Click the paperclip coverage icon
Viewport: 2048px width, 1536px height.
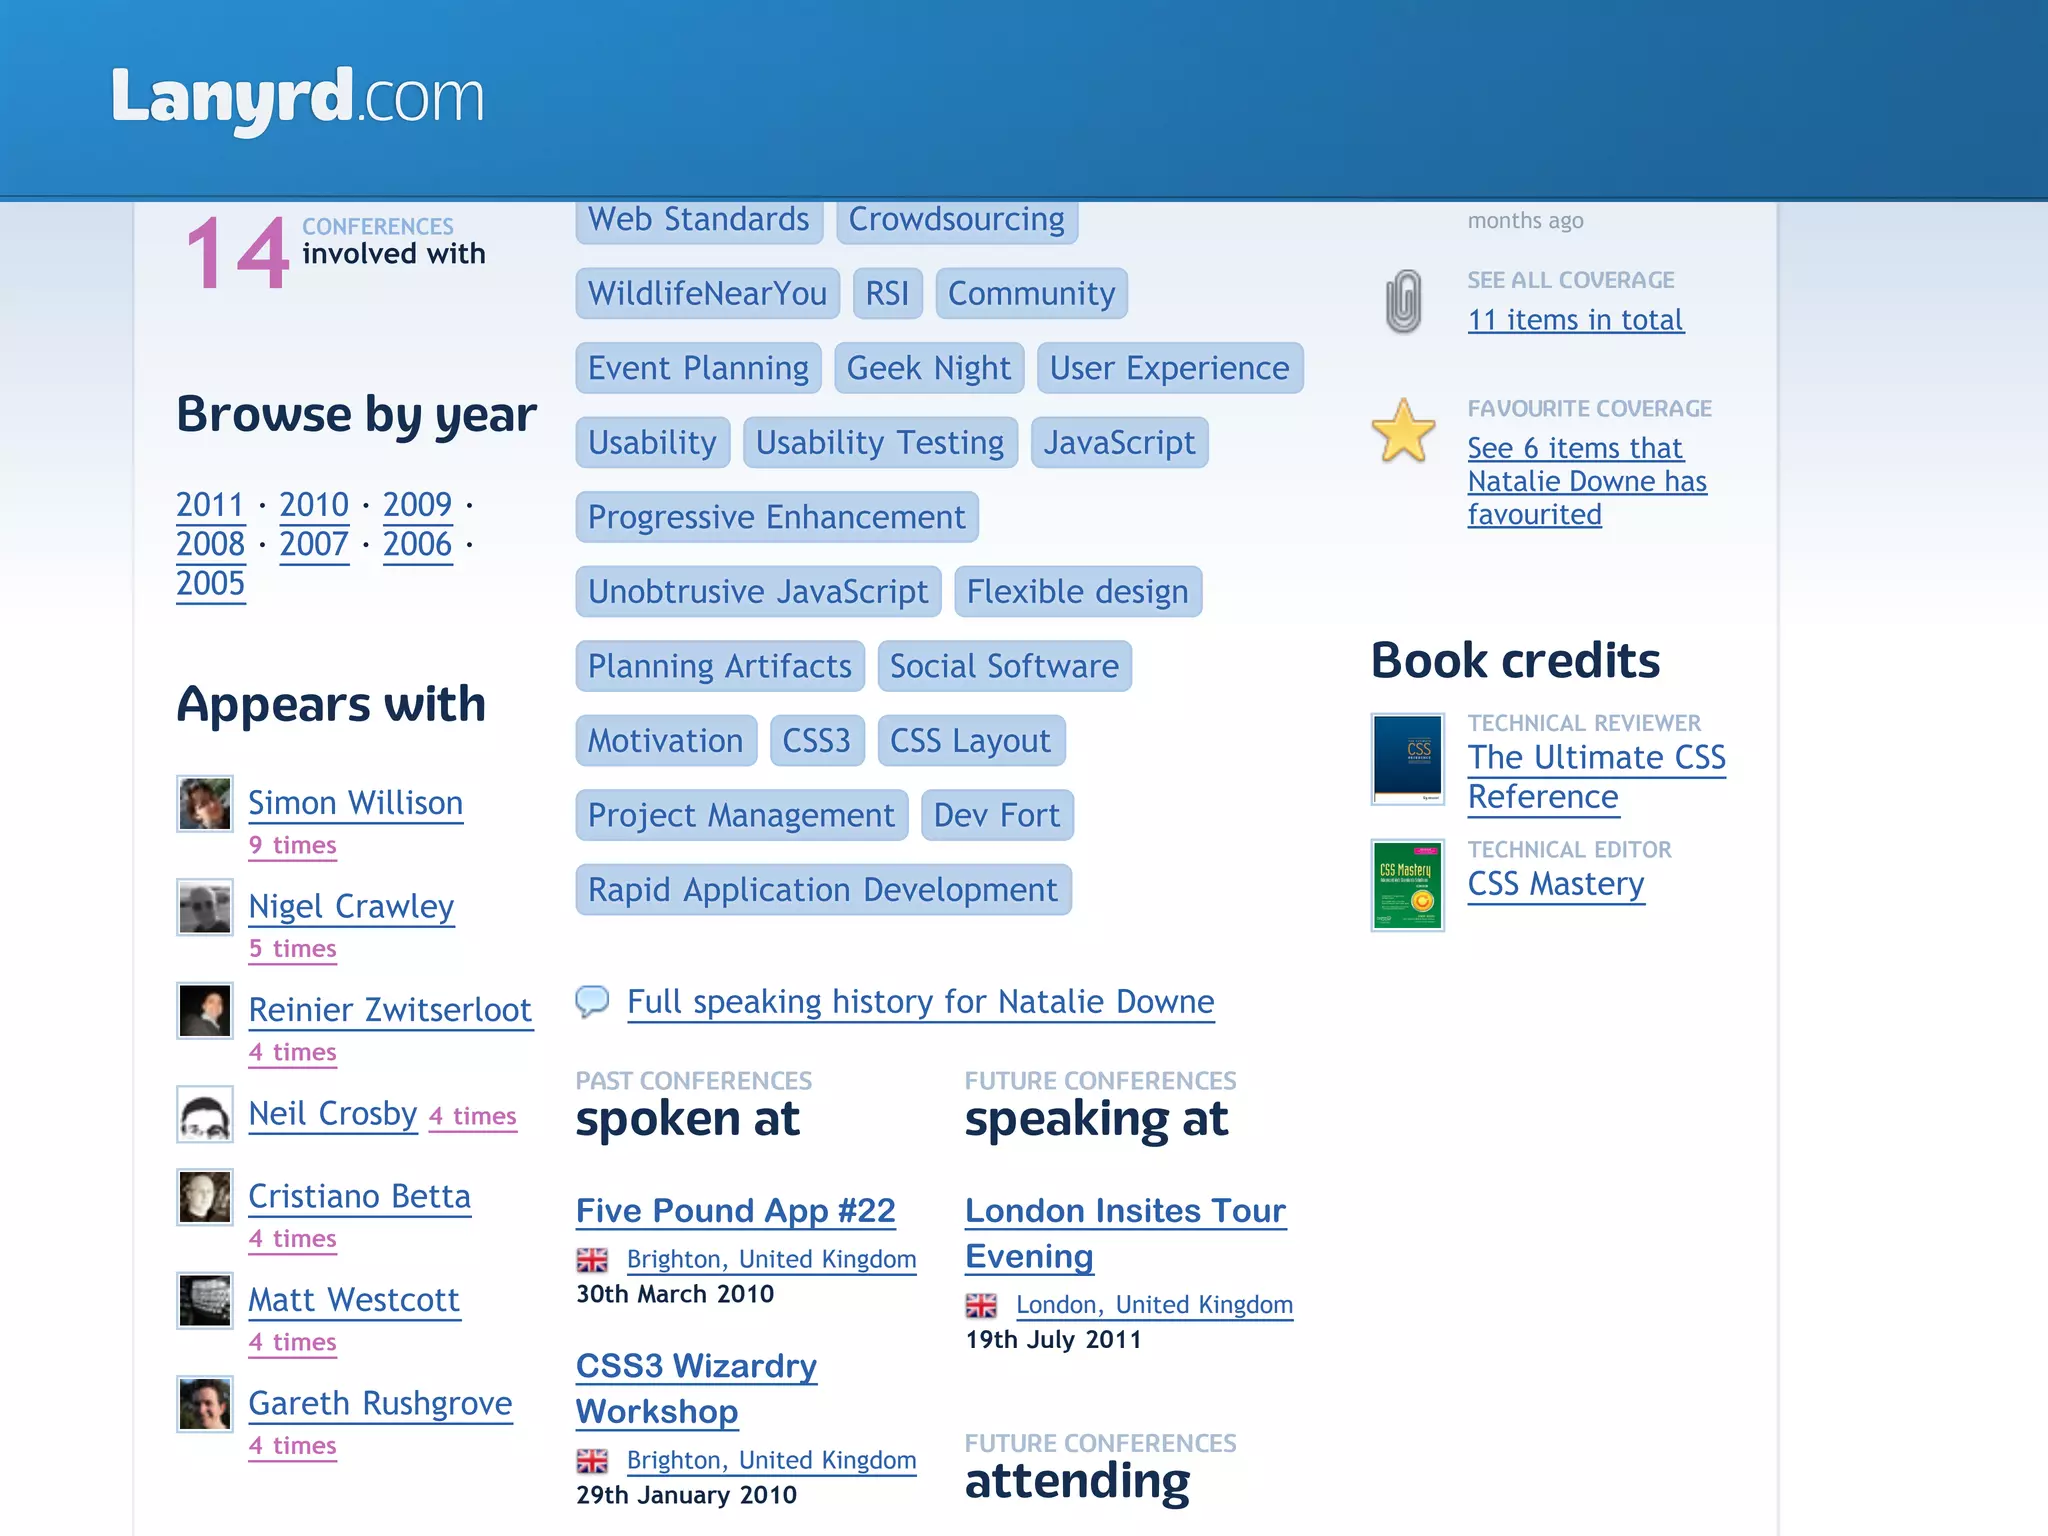pos(1404,301)
